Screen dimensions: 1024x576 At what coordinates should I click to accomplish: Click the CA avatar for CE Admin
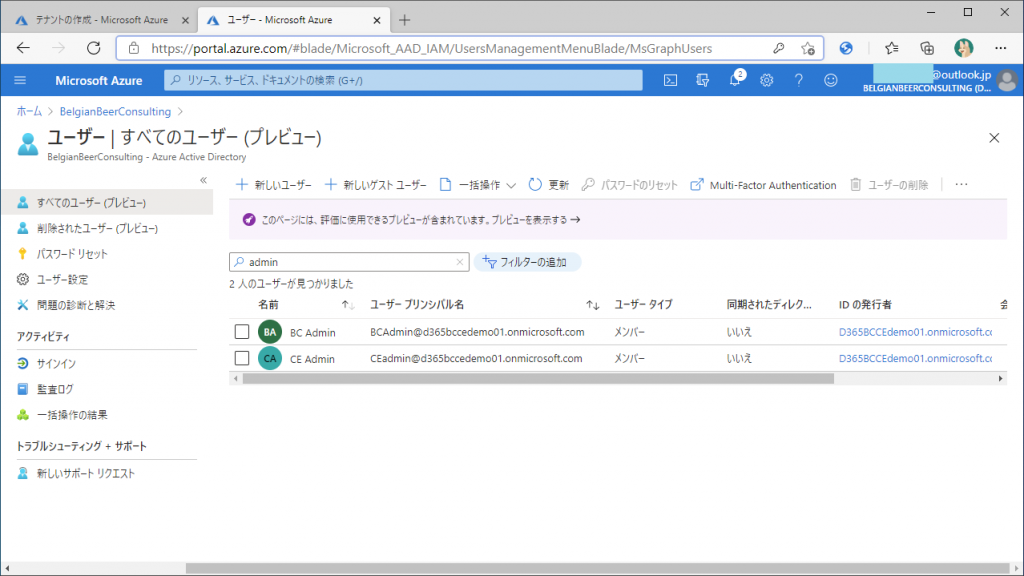(270, 359)
